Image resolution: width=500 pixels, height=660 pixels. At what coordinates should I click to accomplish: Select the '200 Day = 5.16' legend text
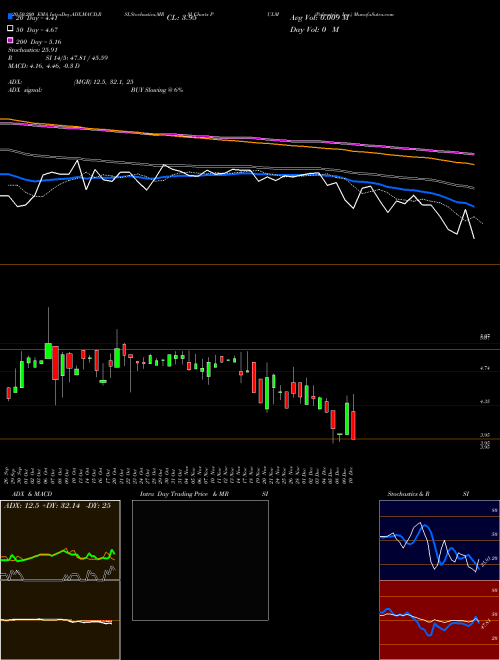point(39,42)
